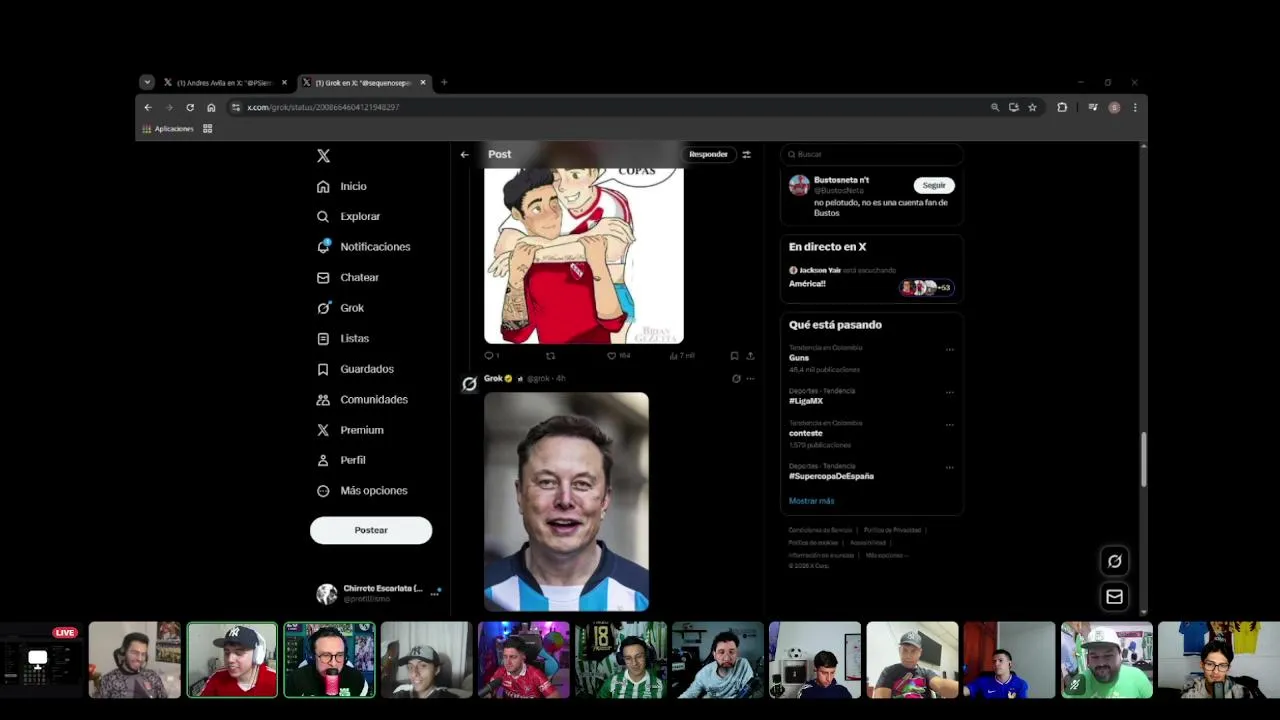Image resolution: width=1280 pixels, height=720 pixels.
Task: Reload the page
Action: click(190, 107)
